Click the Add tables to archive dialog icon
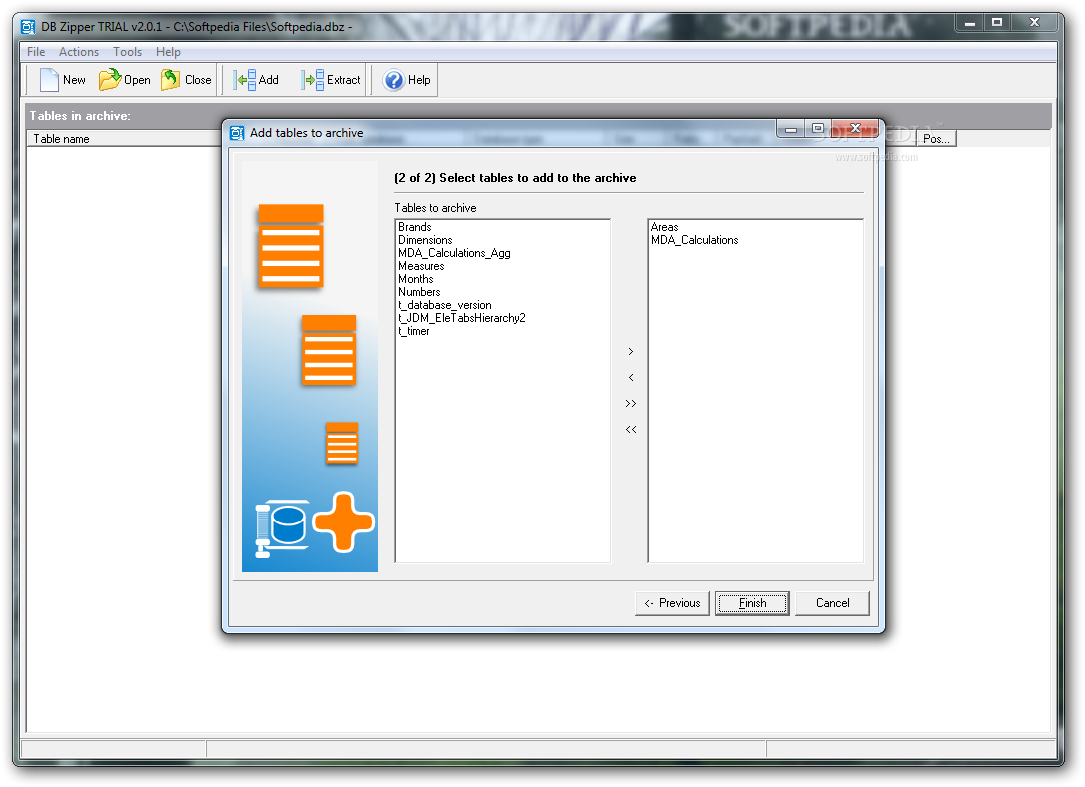1085x787 pixels. point(237,133)
